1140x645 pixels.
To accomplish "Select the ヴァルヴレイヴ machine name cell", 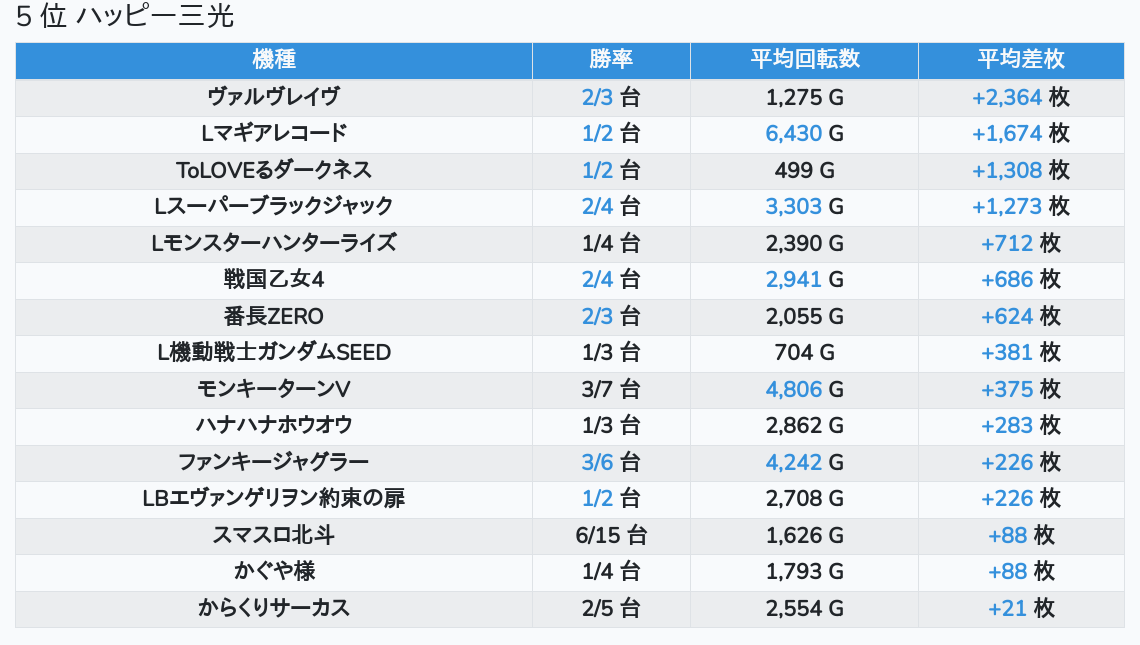I will pyautogui.click(x=273, y=97).
